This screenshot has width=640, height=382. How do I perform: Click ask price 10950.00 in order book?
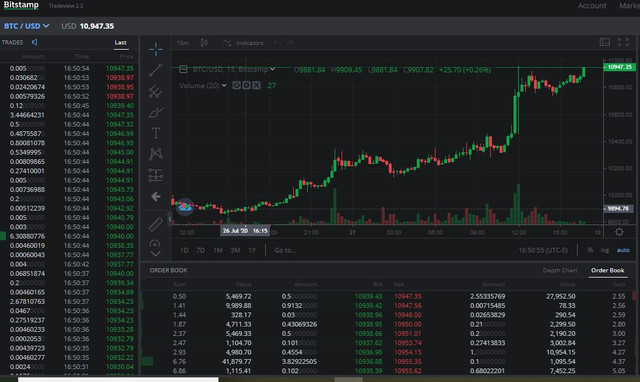(408, 324)
